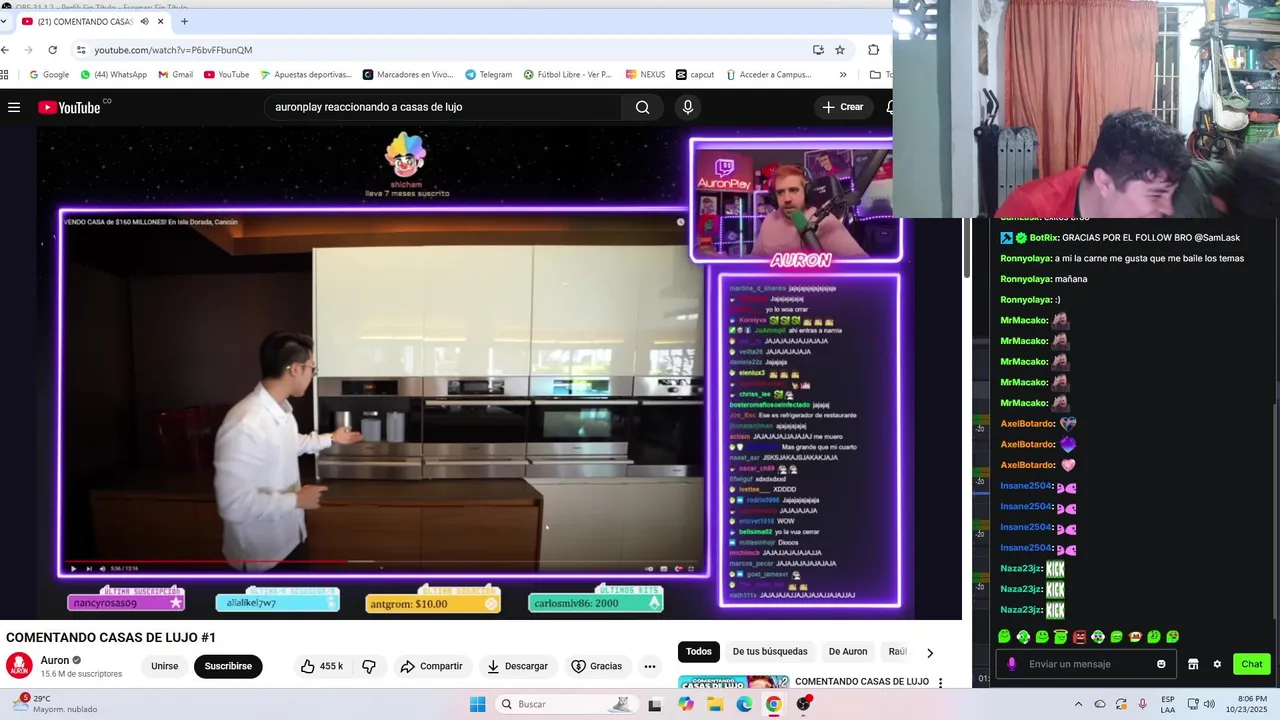The height and width of the screenshot is (720, 1280).
Task: Open the Gmail bookmark
Action: 175,74
